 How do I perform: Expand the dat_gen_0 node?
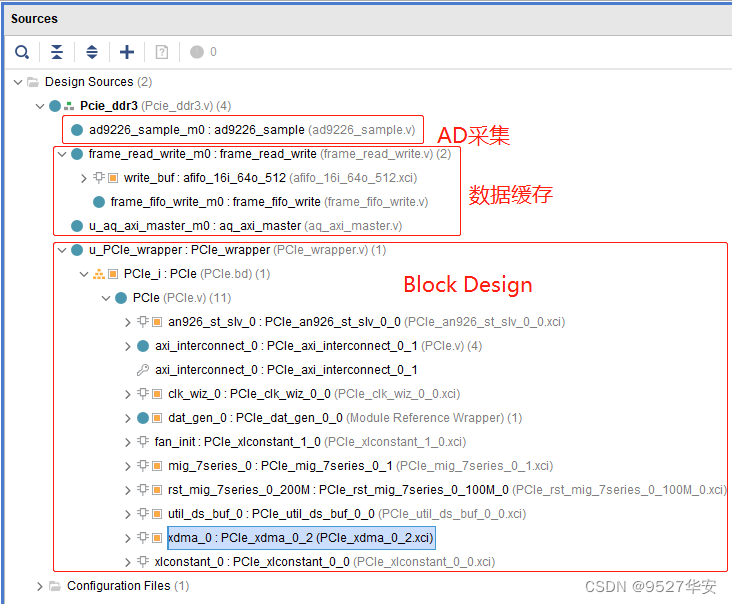click(127, 418)
